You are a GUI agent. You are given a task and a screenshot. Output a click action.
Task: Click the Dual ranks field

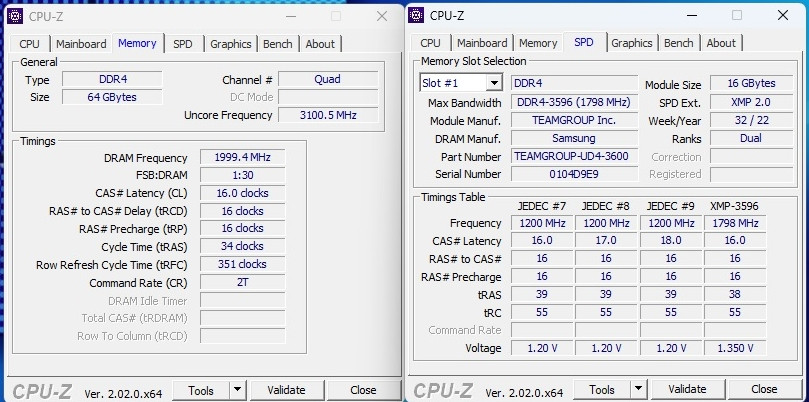[752, 138]
